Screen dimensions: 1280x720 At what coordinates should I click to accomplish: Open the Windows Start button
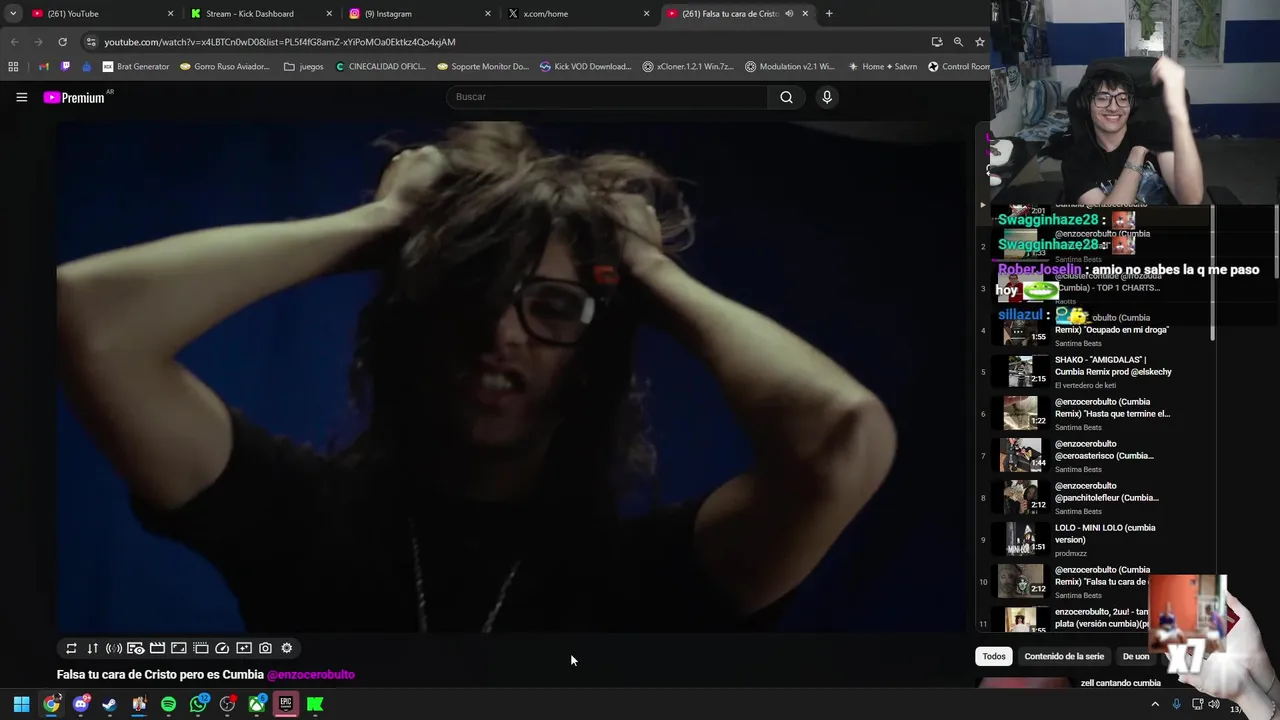tap(21, 704)
